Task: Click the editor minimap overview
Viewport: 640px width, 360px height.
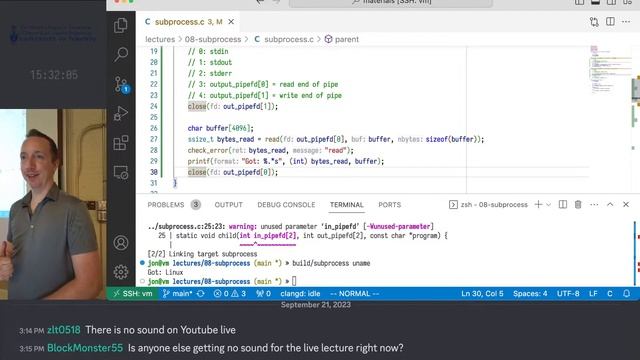Action: click(610, 69)
